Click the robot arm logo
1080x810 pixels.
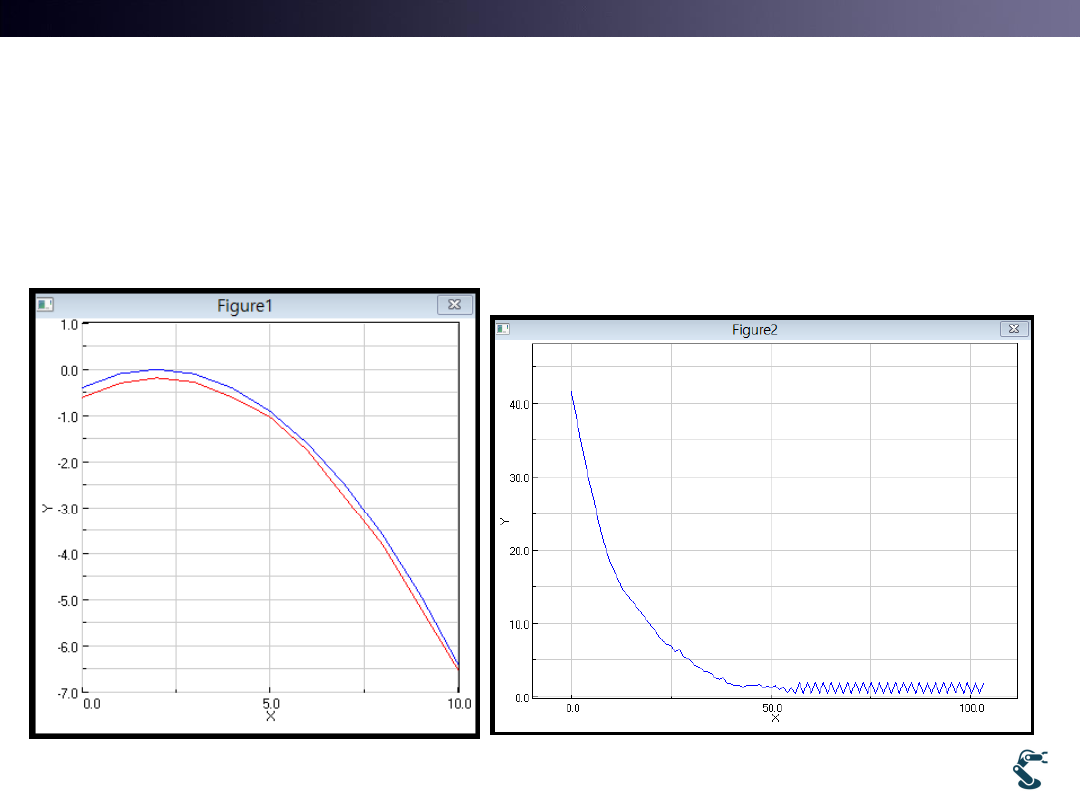[x=1028, y=769]
